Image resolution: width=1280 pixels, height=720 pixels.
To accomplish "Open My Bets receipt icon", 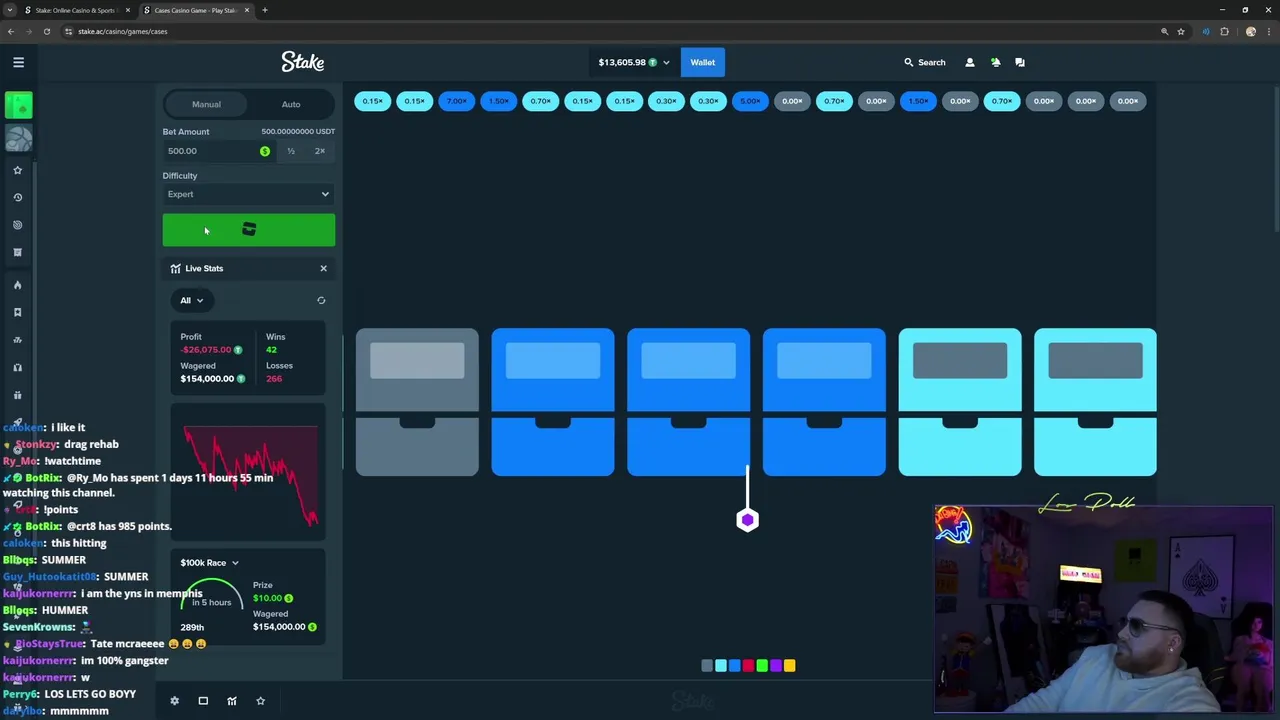I will pos(17,252).
